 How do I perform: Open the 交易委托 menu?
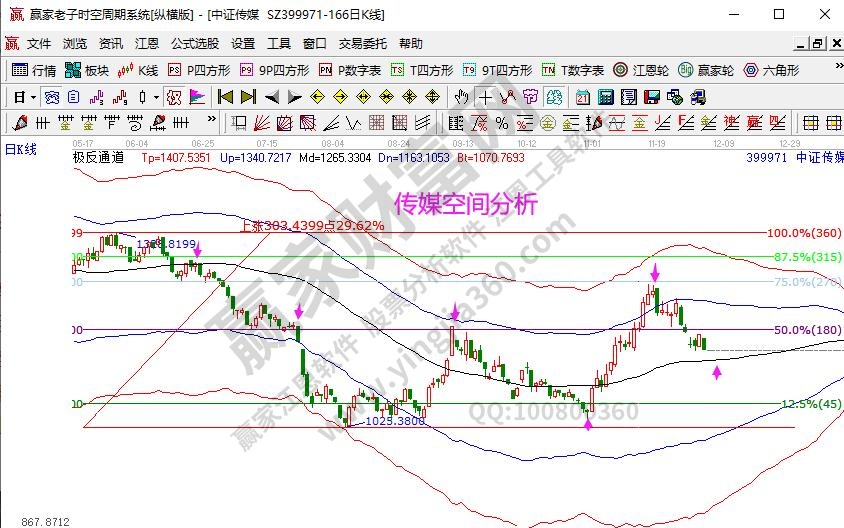tap(360, 44)
